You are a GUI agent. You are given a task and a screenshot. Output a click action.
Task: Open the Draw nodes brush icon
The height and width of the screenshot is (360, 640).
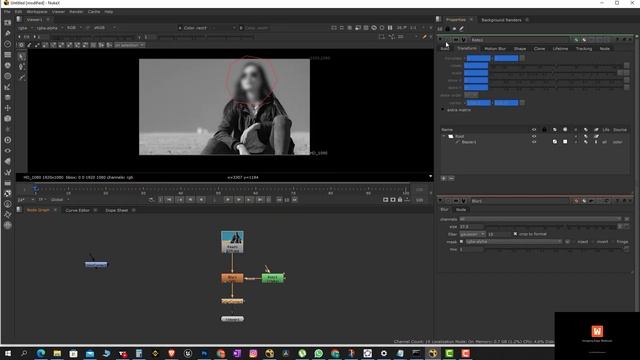point(7,33)
